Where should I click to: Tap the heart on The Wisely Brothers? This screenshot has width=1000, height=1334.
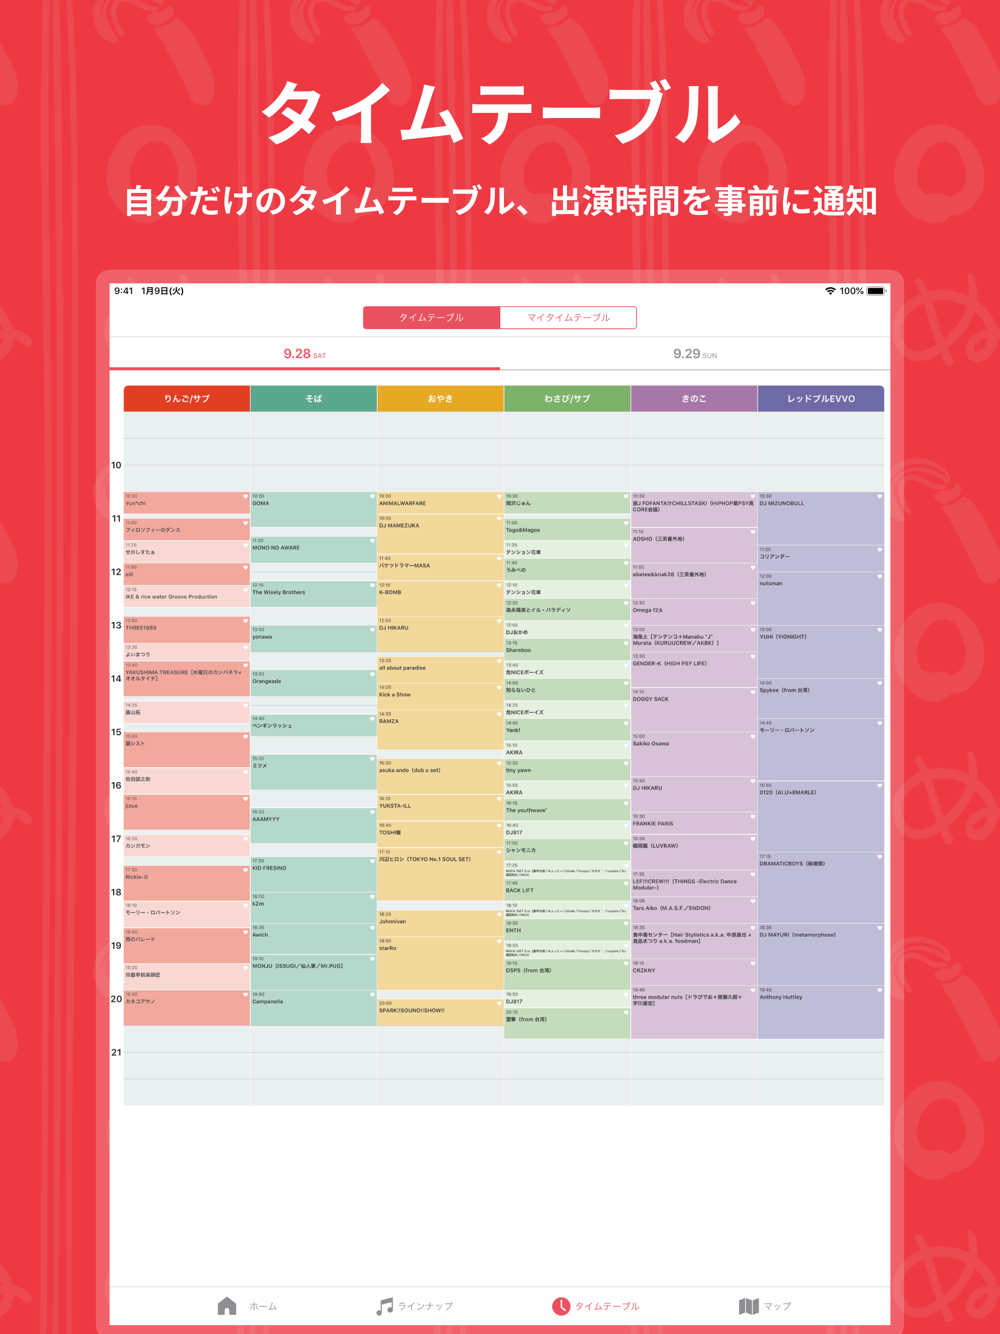pos(372,586)
